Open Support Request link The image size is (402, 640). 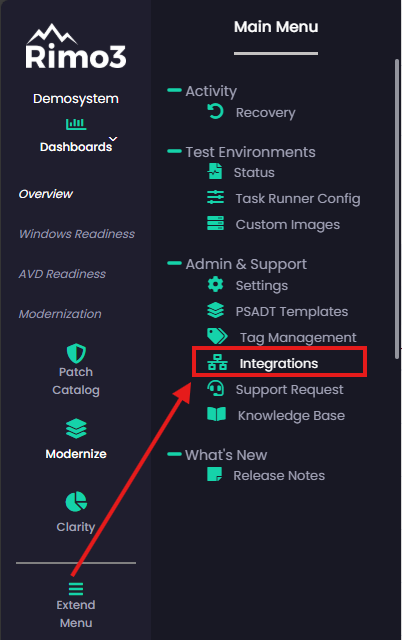pyautogui.click(x=289, y=389)
